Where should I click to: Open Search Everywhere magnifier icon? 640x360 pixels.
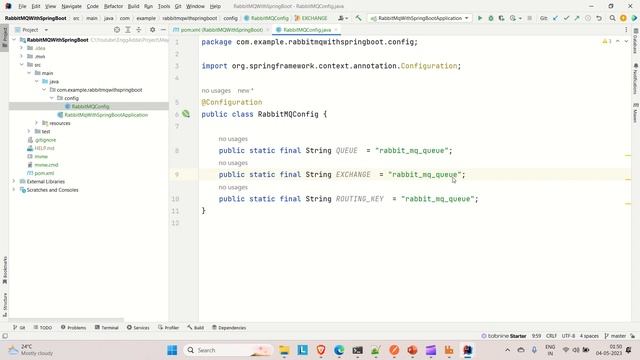click(612, 18)
